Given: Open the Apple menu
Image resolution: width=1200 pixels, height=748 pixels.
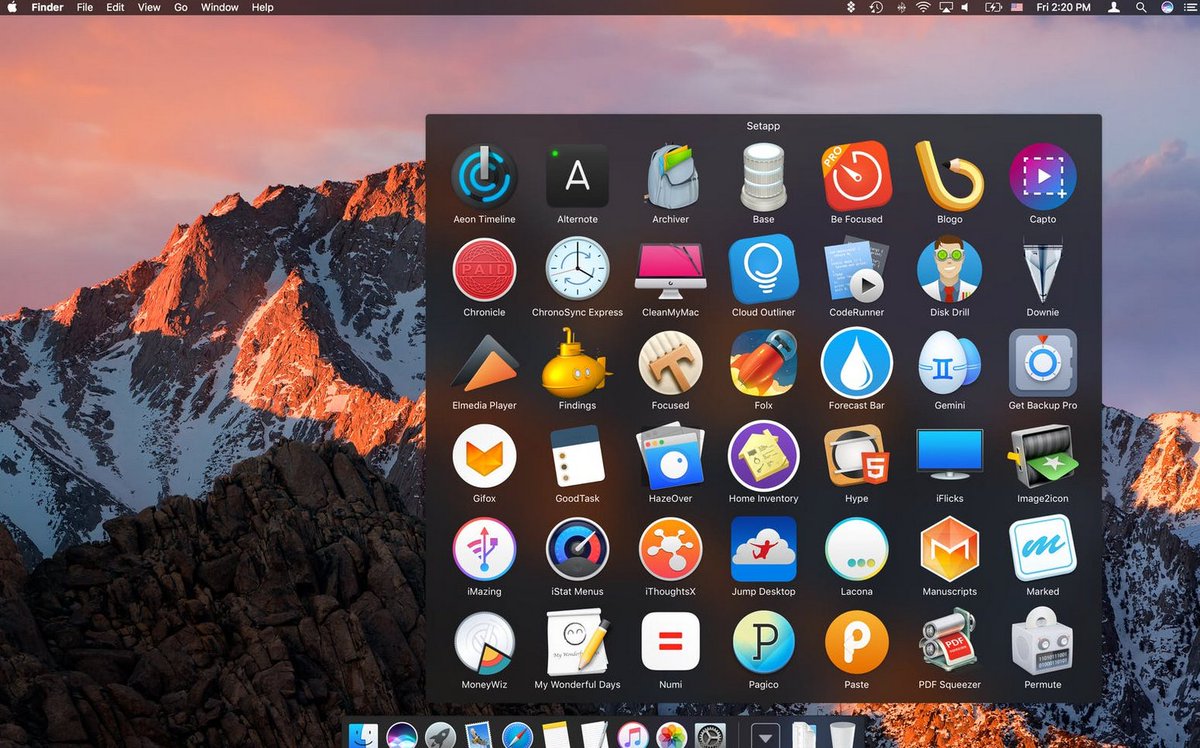Looking at the screenshot, I should click(x=13, y=7).
